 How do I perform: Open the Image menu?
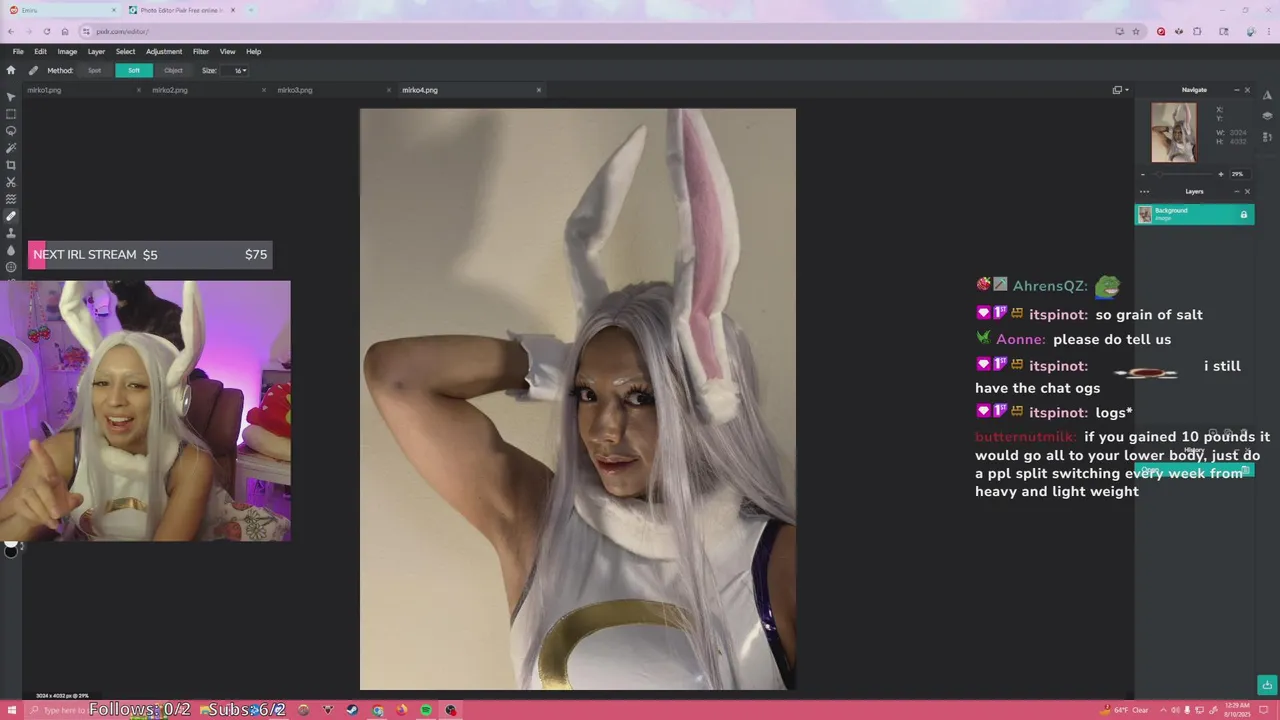coord(67,51)
